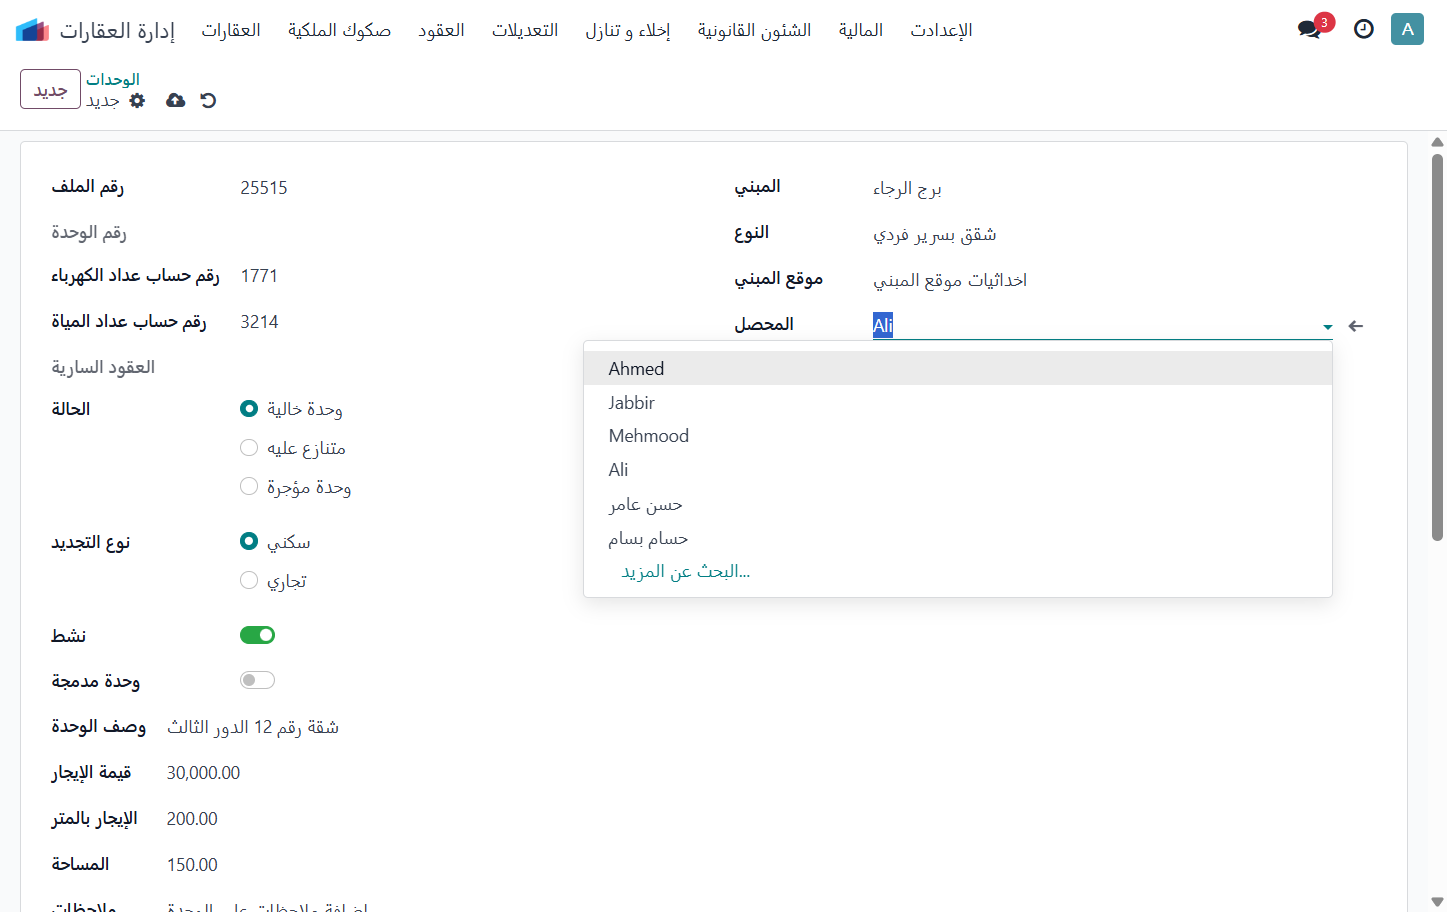Click the vertical scrollbar thumb

(x=1437, y=347)
